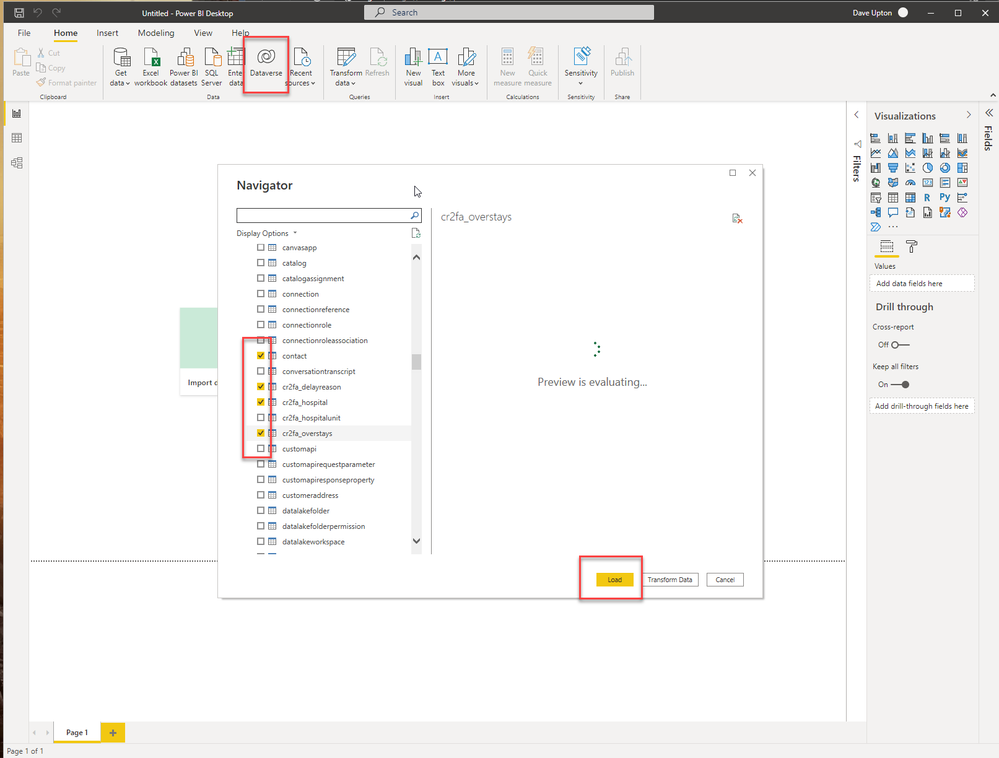Image resolution: width=999 pixels, height=758 pixels.
Task: Open Power BI datasets
Action: (x=183, y=66)
